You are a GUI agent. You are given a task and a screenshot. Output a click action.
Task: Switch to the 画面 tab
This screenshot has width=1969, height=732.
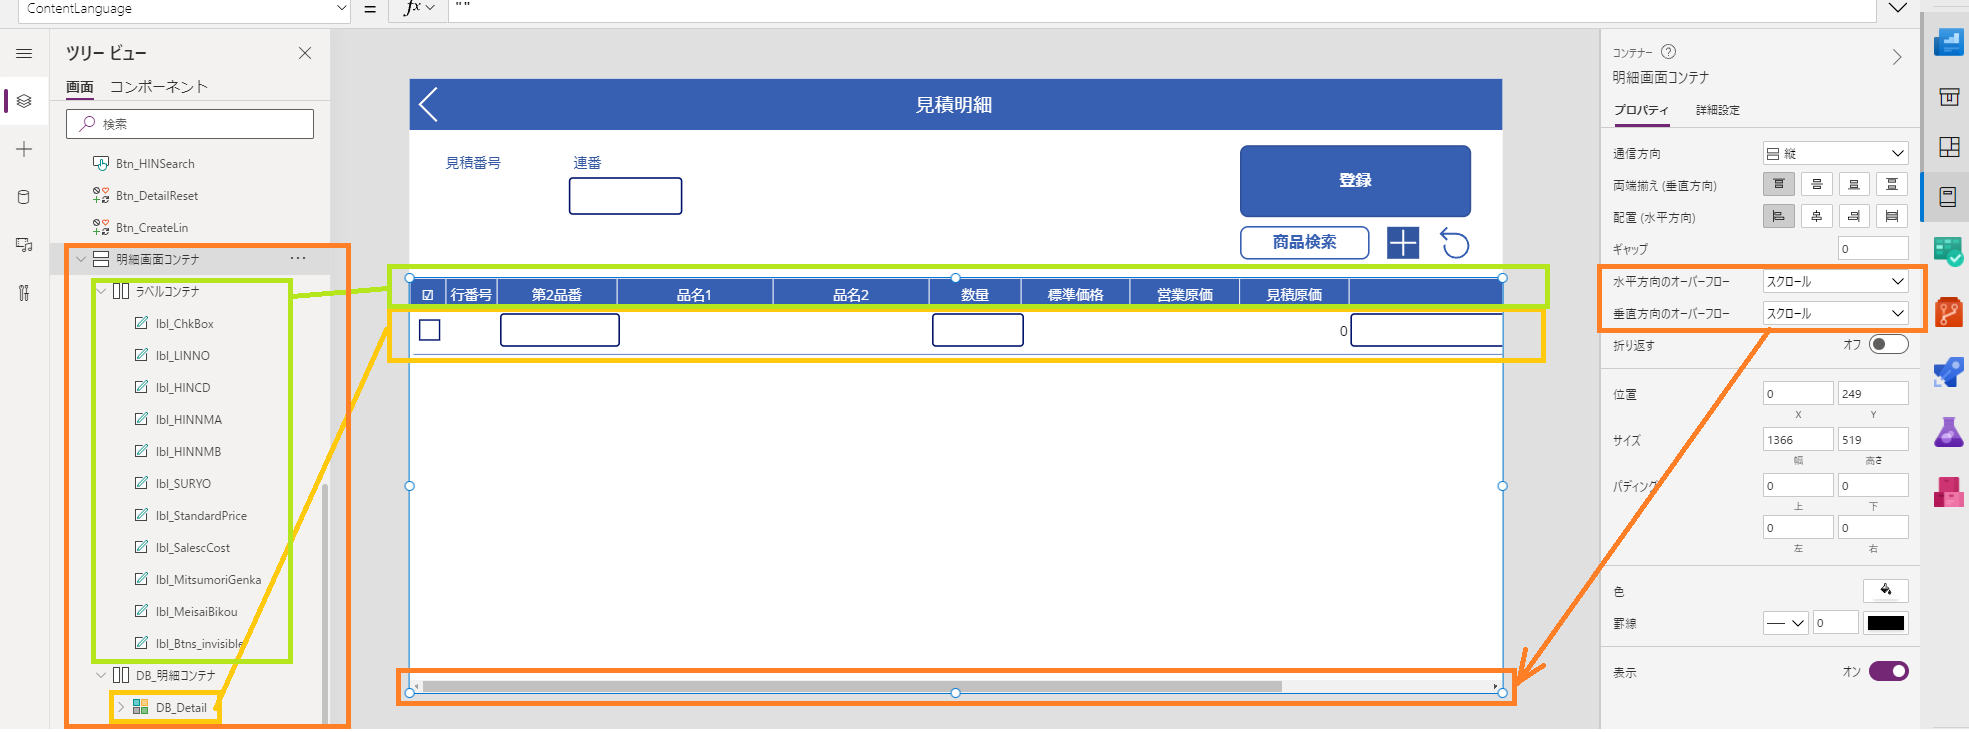pos(80,87)
